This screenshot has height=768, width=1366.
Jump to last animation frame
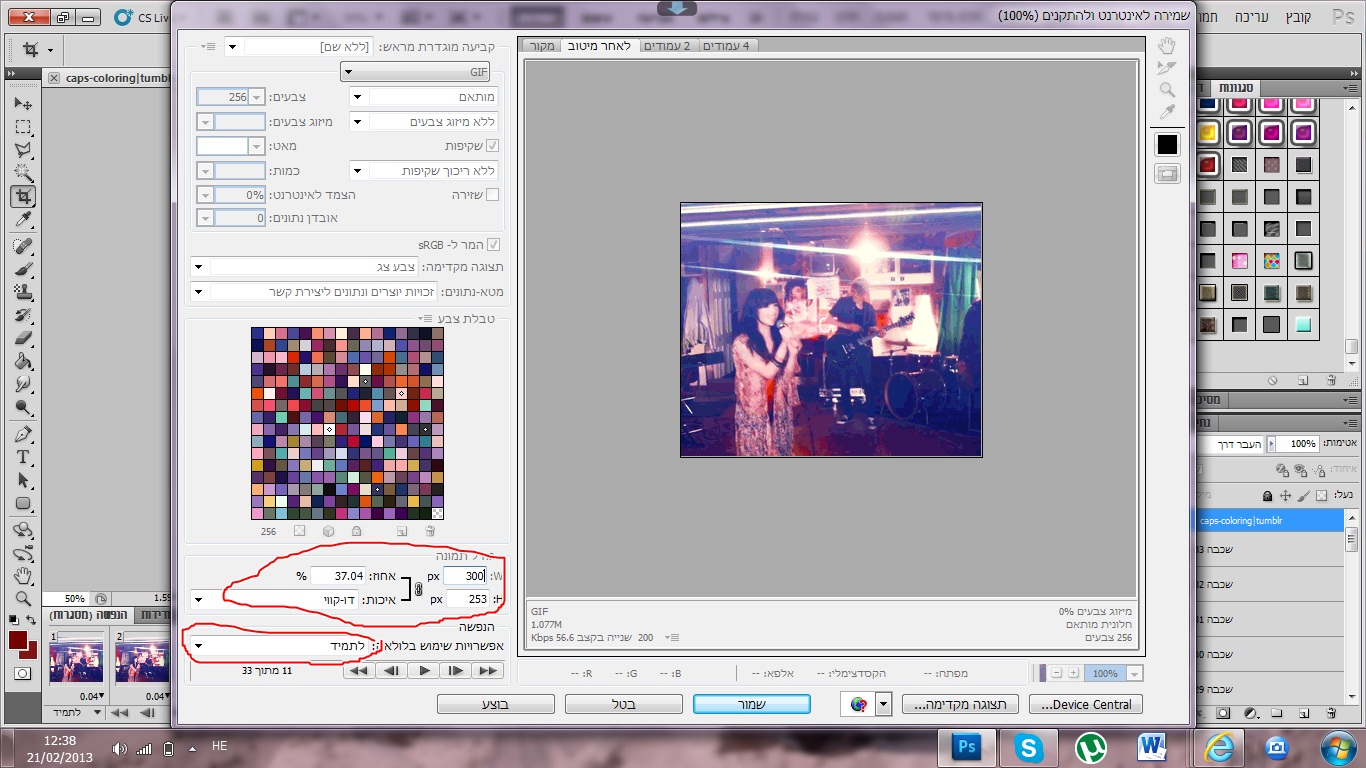[x=487, y=671]
